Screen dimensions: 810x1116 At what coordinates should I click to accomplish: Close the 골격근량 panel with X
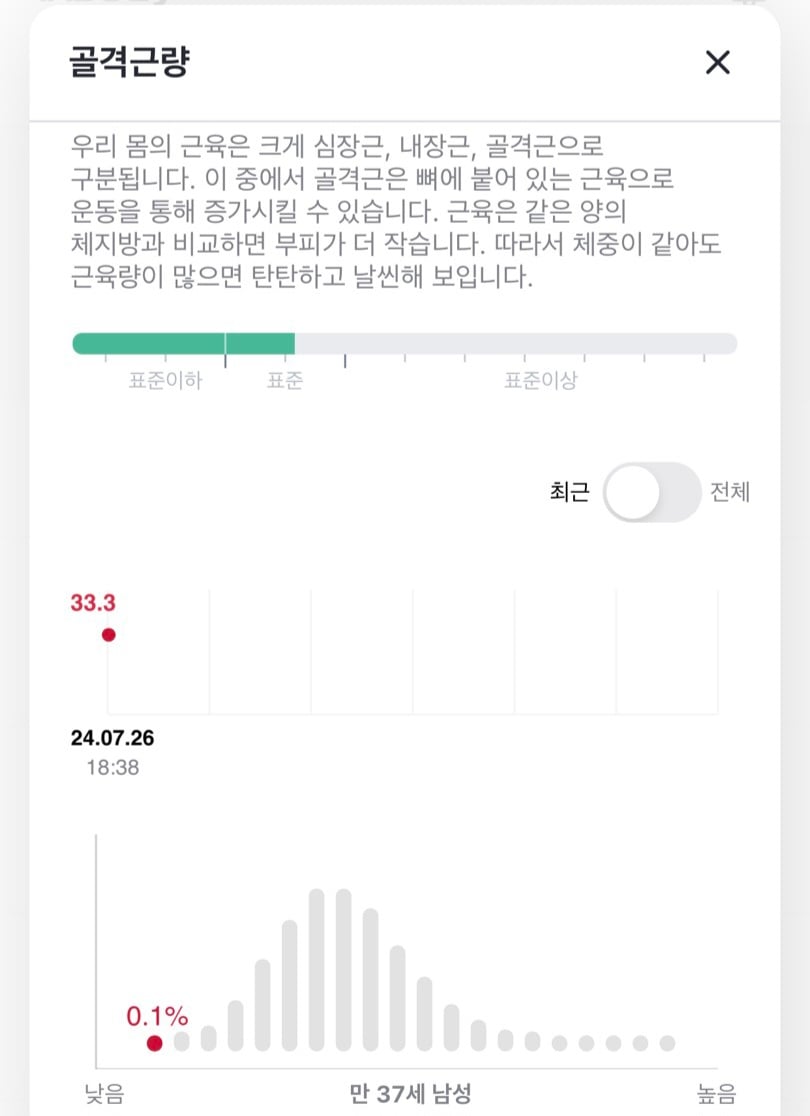pos(717,63)
